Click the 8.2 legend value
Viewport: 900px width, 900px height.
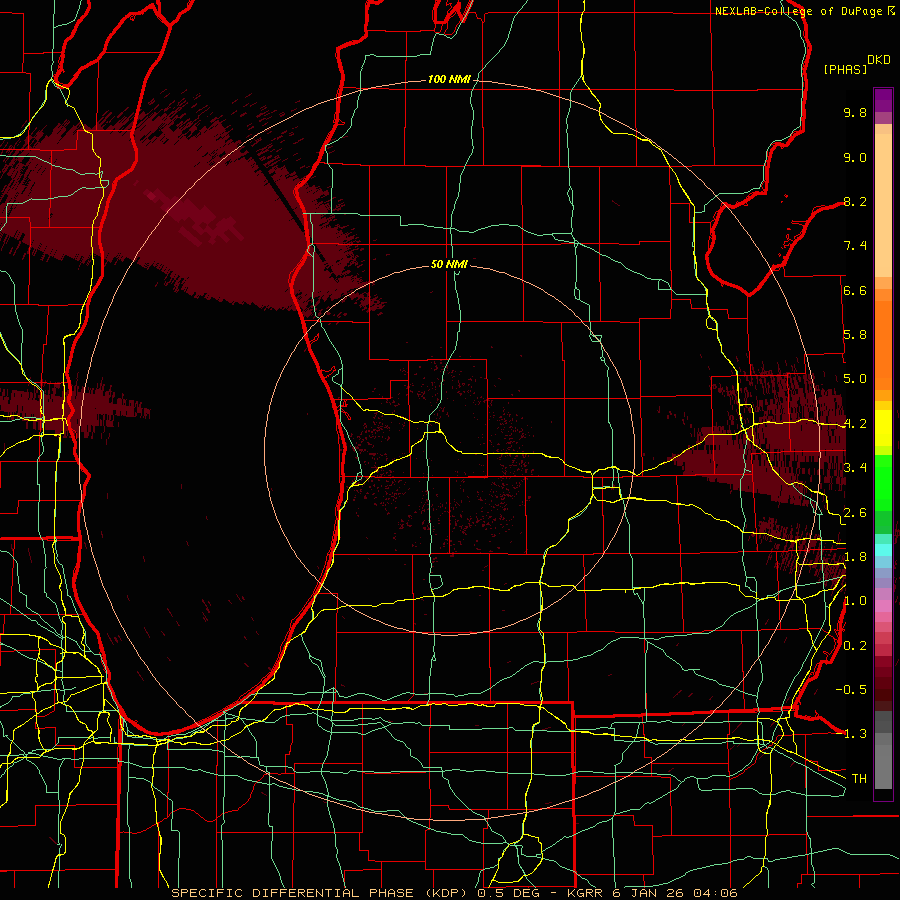[855, 201]
